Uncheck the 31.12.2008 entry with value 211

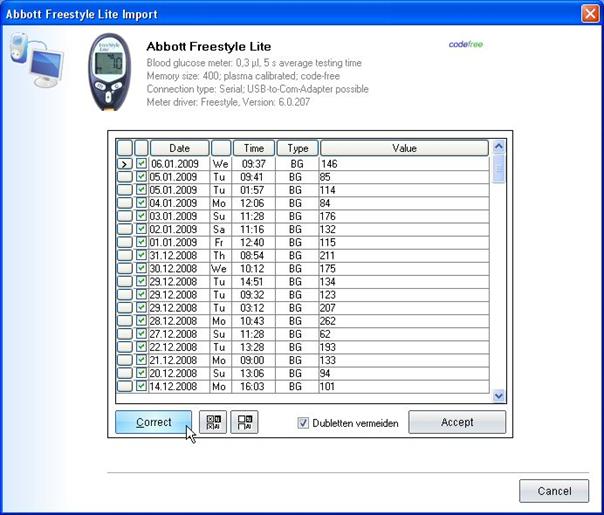[x=141, y=254]
